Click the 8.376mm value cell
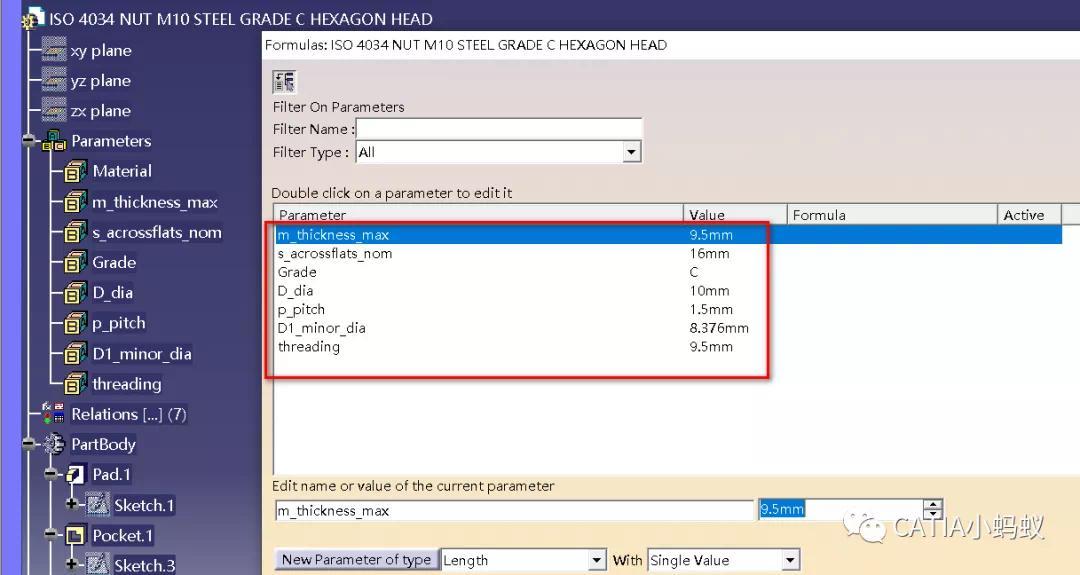Image resolution: width=1080 pixels, height=575 pixels. (718, 328)
